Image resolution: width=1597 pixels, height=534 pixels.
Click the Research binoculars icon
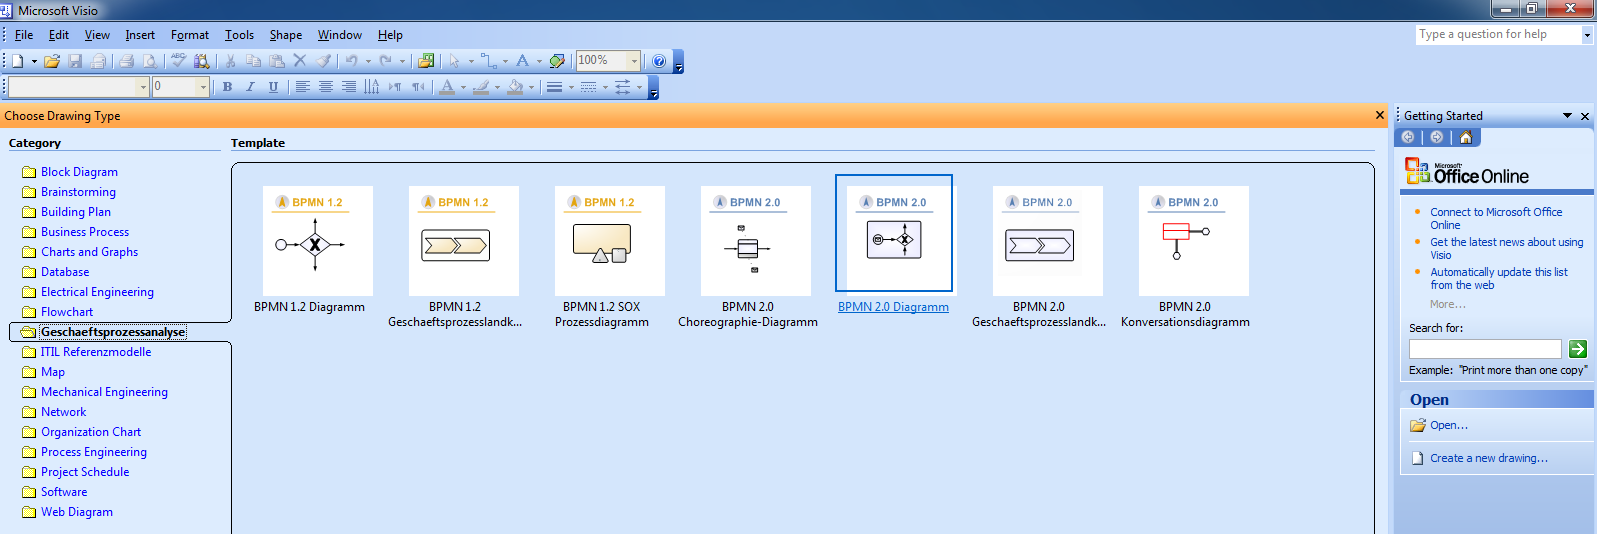point(201,61)
